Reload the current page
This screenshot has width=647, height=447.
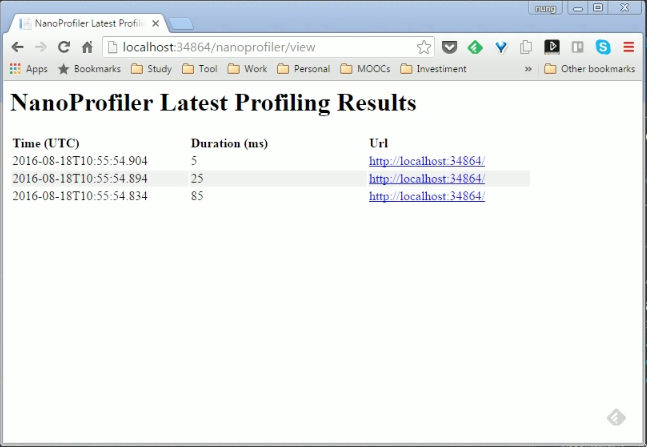64,47
